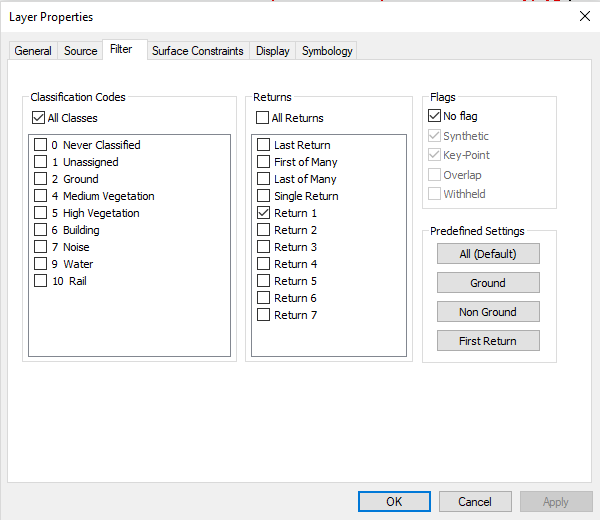Uncheck the All Classes checkbox
The image size is (600, 520).
[x=38, y=118]
